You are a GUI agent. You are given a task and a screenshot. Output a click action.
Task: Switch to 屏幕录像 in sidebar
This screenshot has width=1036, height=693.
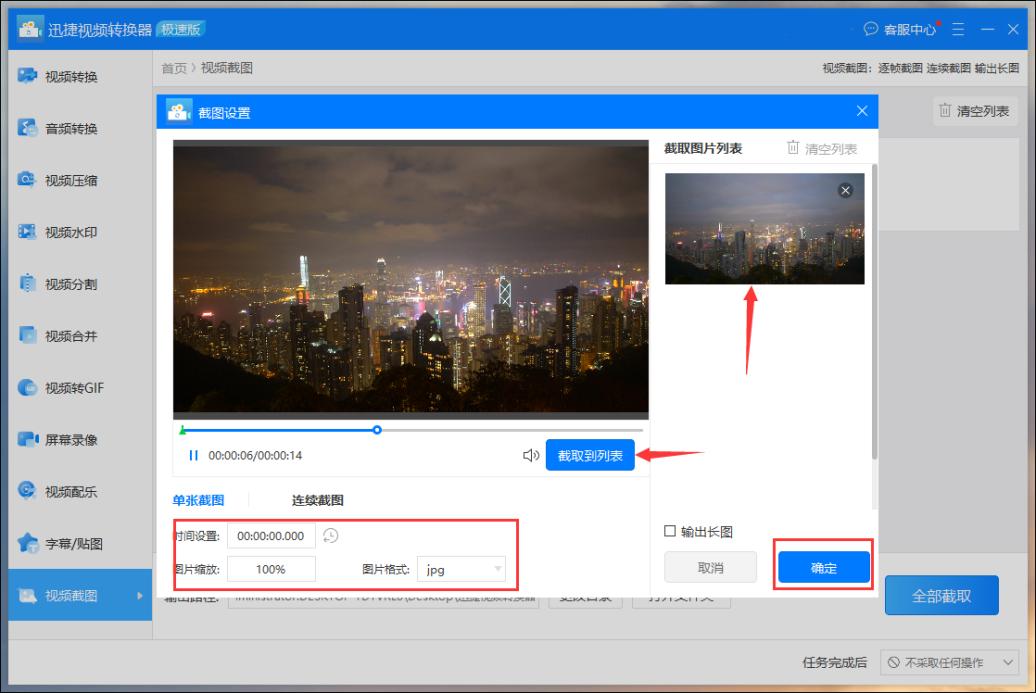[60, 439]
